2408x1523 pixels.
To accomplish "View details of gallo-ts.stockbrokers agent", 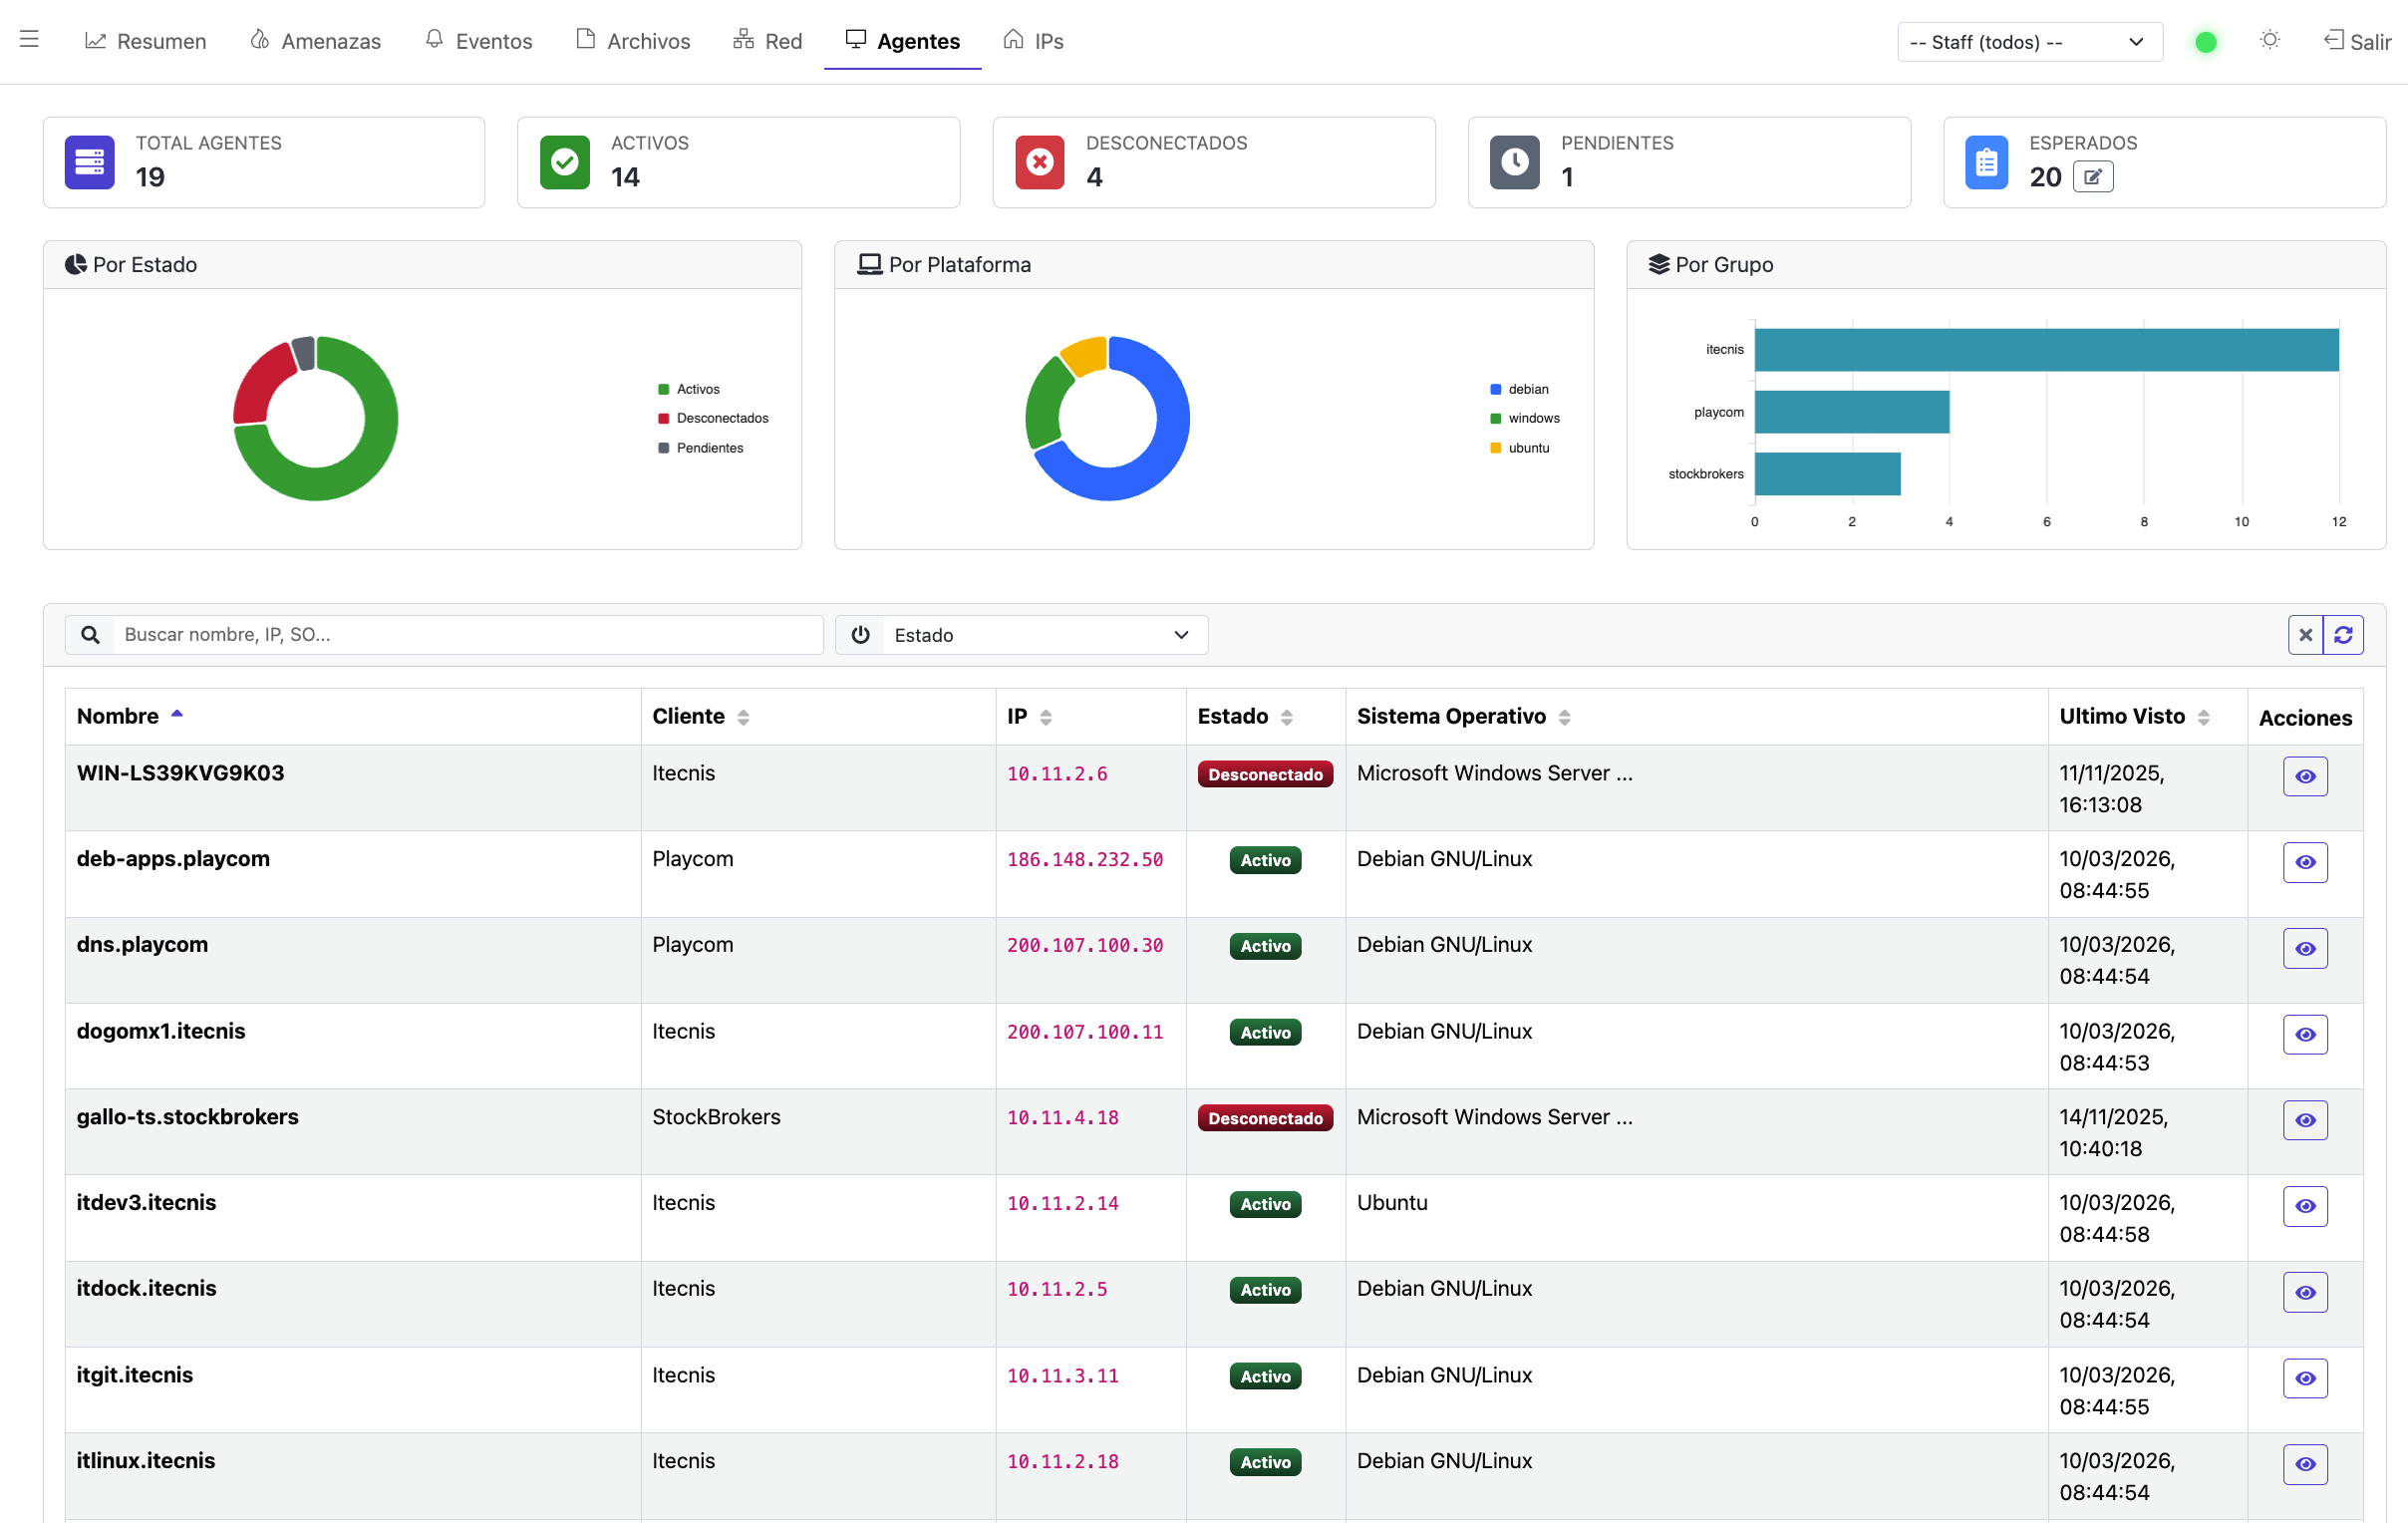I will 2304,1120.
